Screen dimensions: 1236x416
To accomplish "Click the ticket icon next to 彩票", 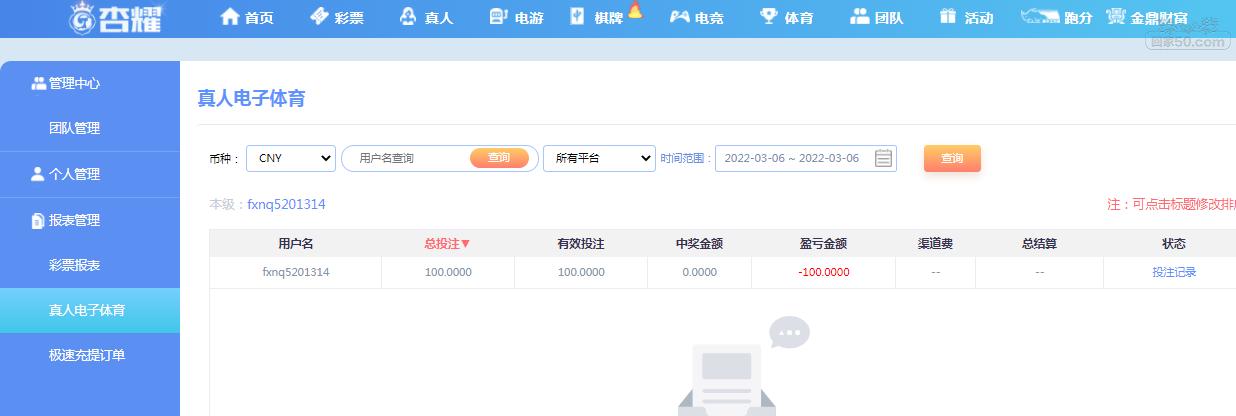I will click(x=319, y=16).
